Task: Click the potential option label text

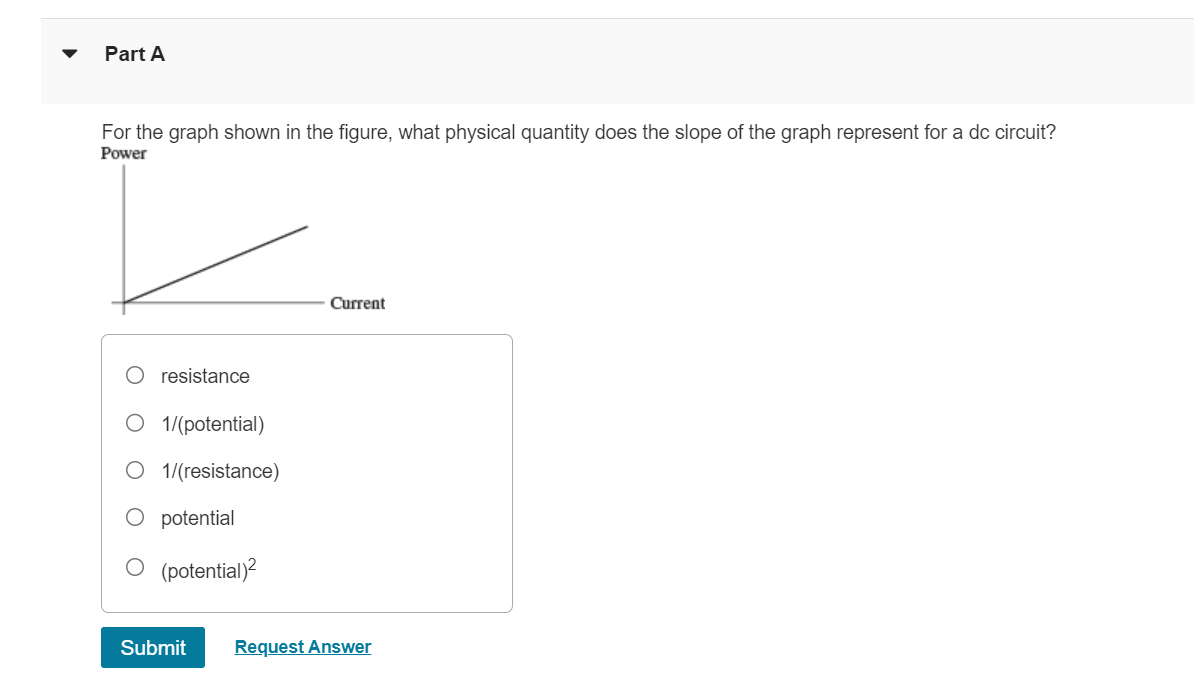Action: 197,518
